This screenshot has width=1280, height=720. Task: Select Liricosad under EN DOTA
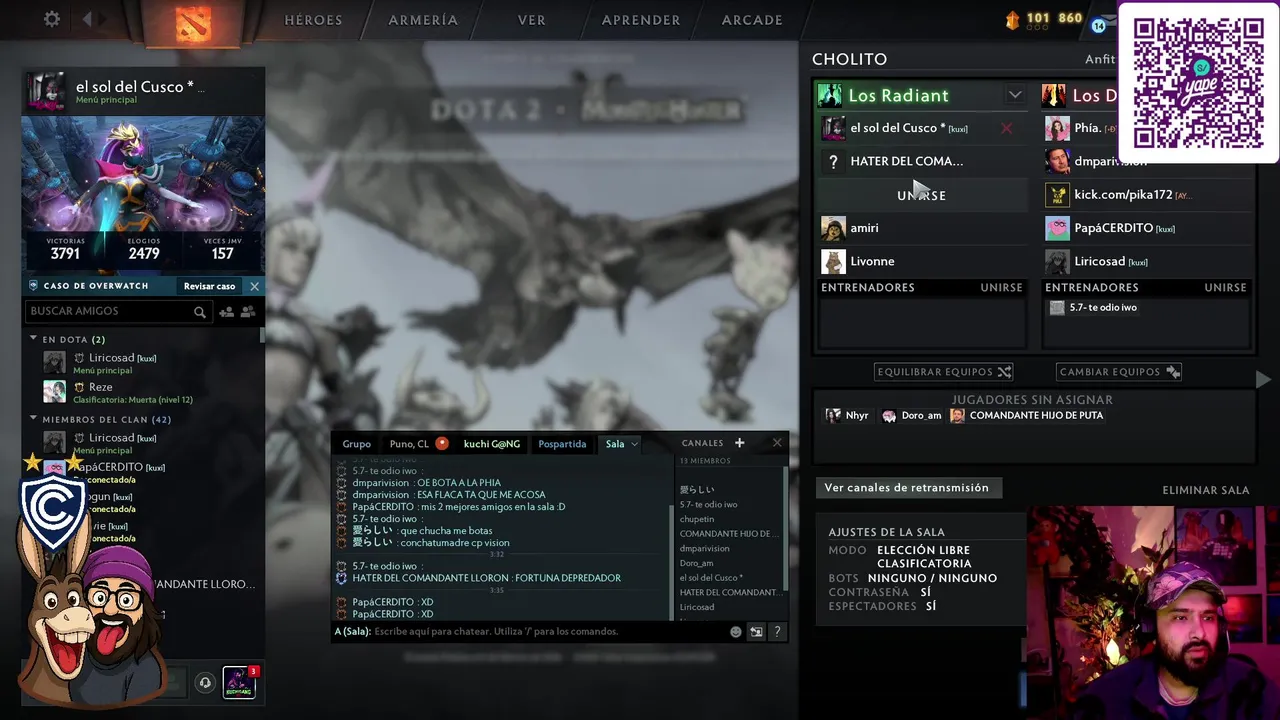click(145, 362)
